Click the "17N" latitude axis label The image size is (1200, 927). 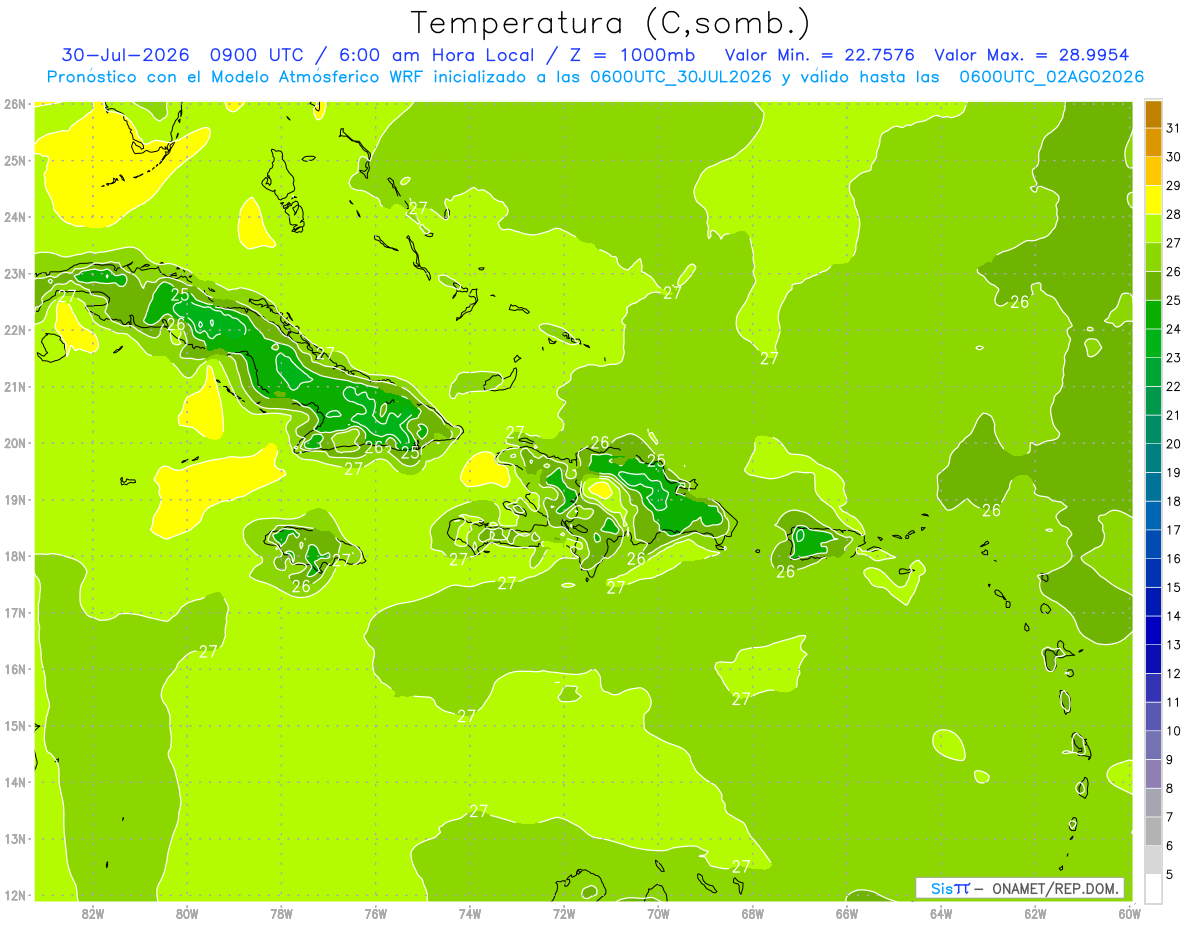pyautogui.click(x=14, y=613)
